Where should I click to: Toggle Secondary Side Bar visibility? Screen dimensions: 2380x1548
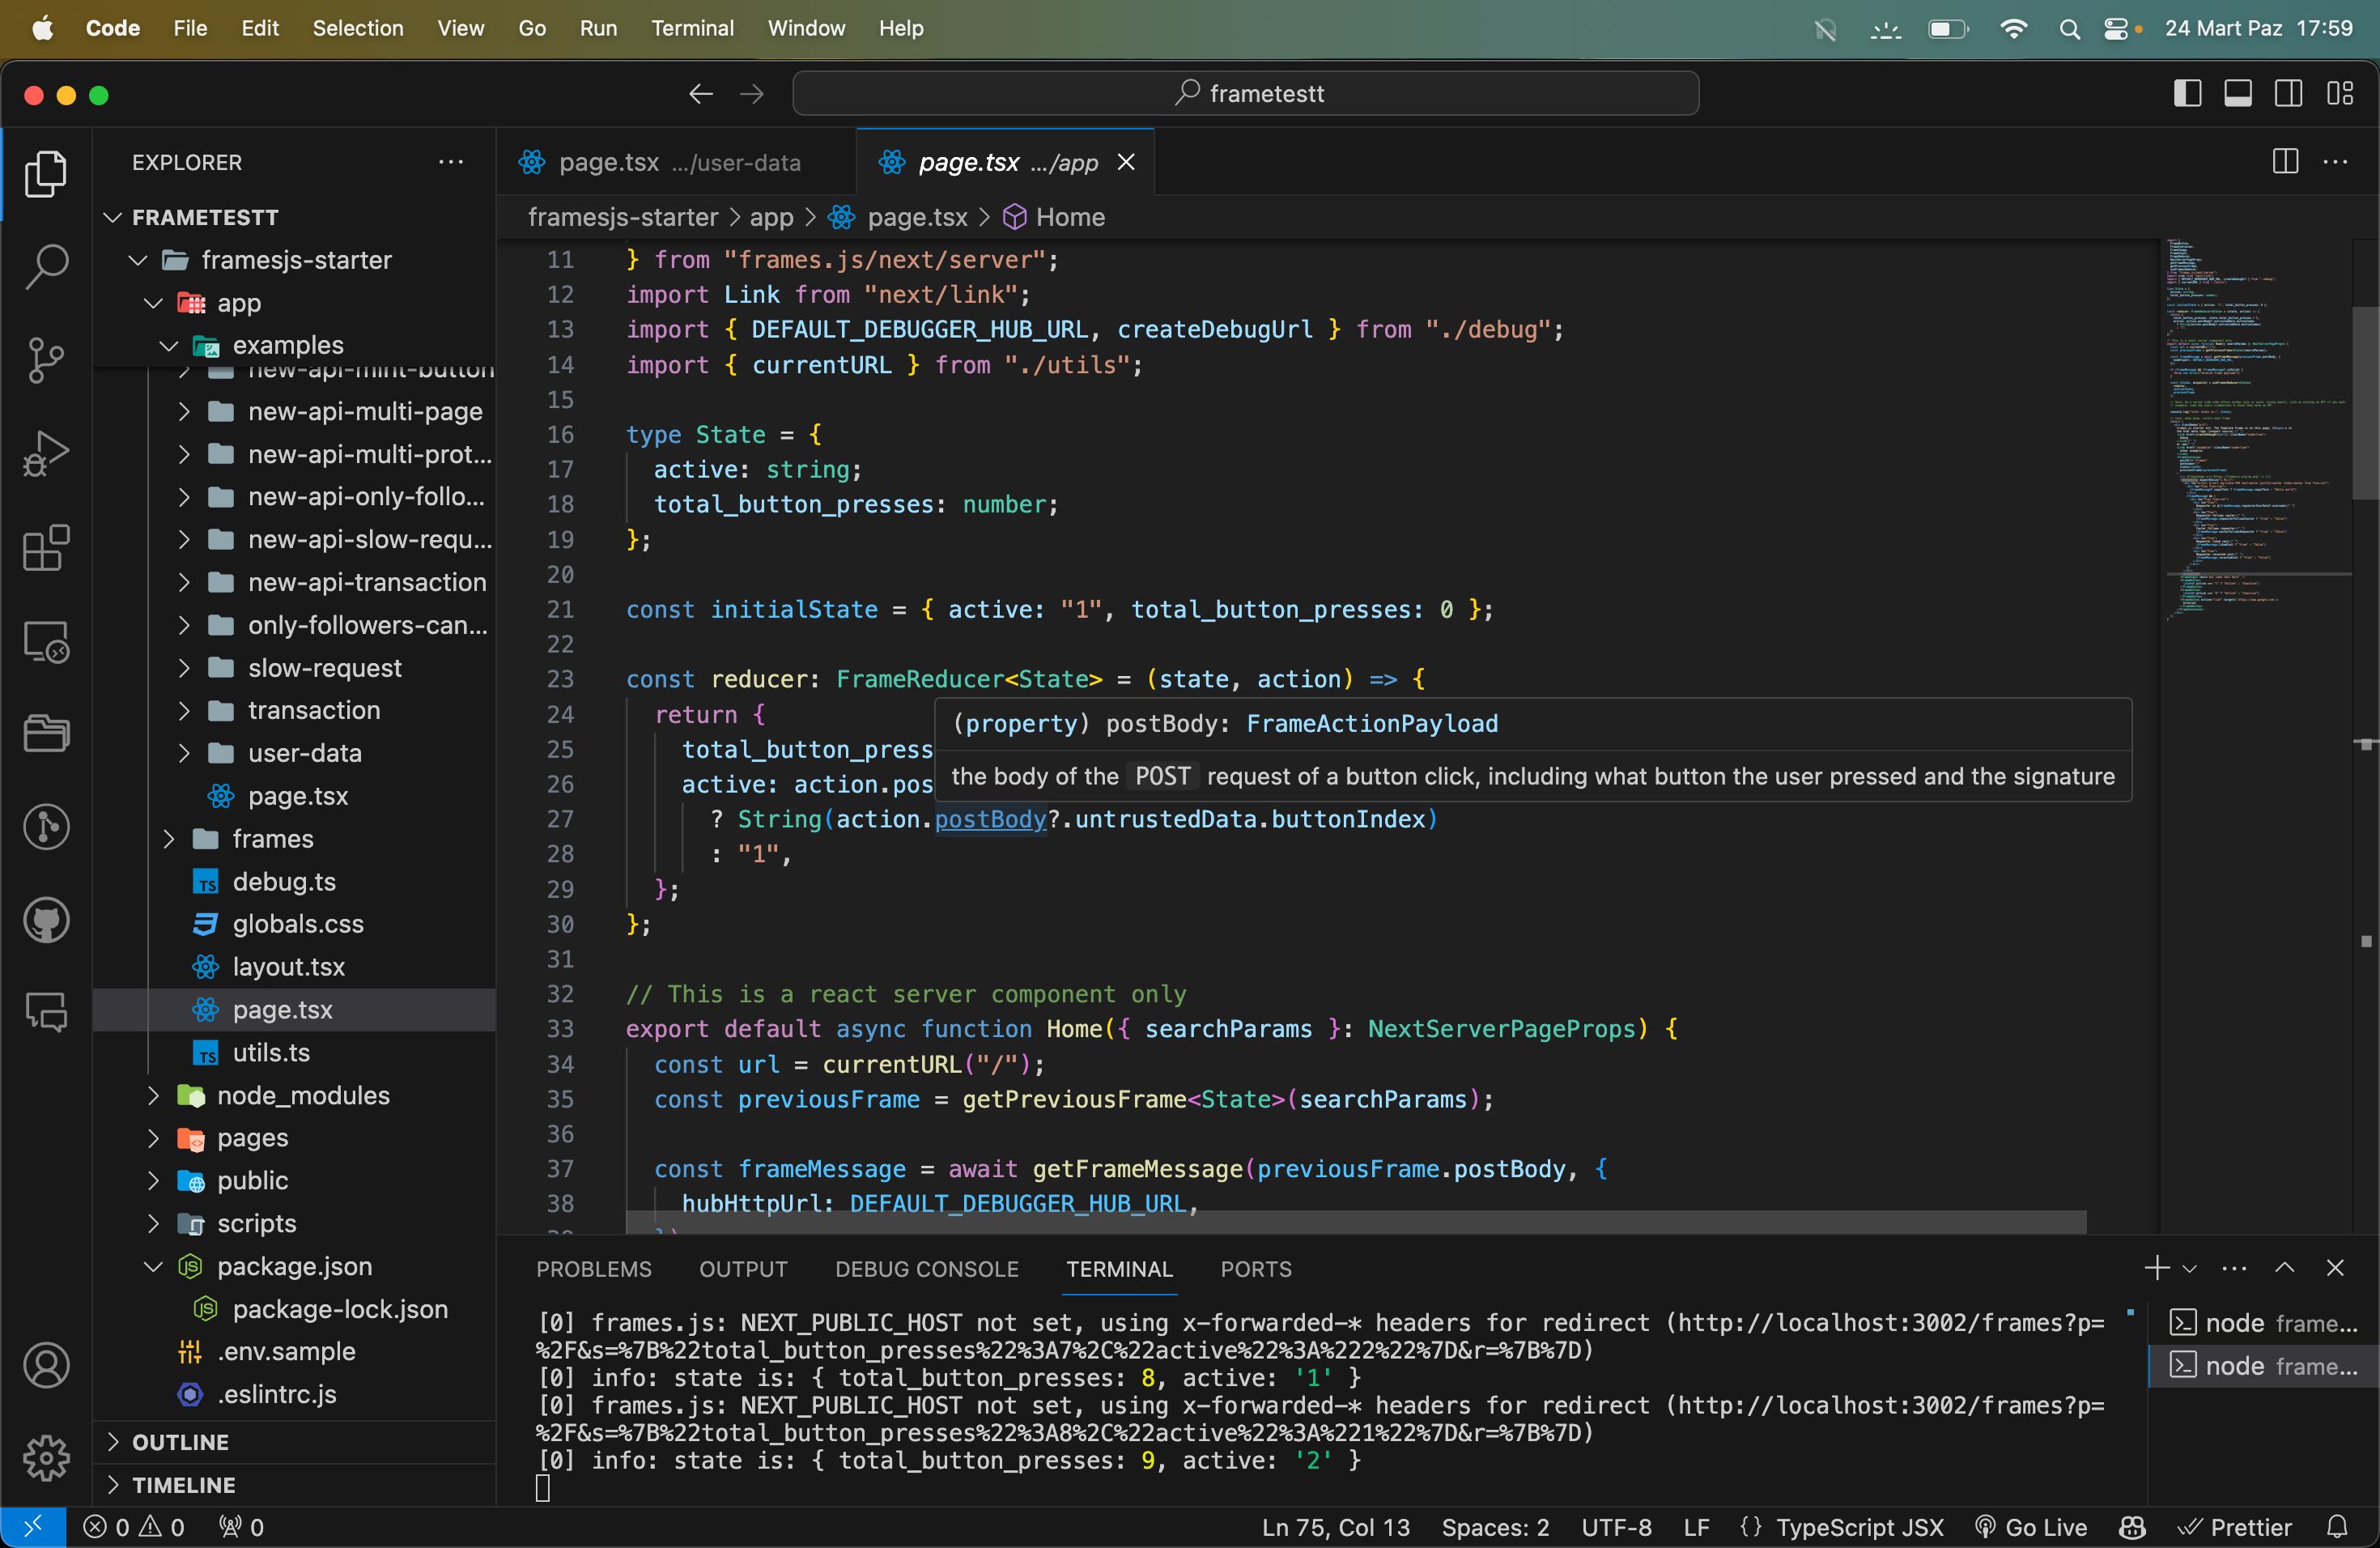click(2289, 94)
